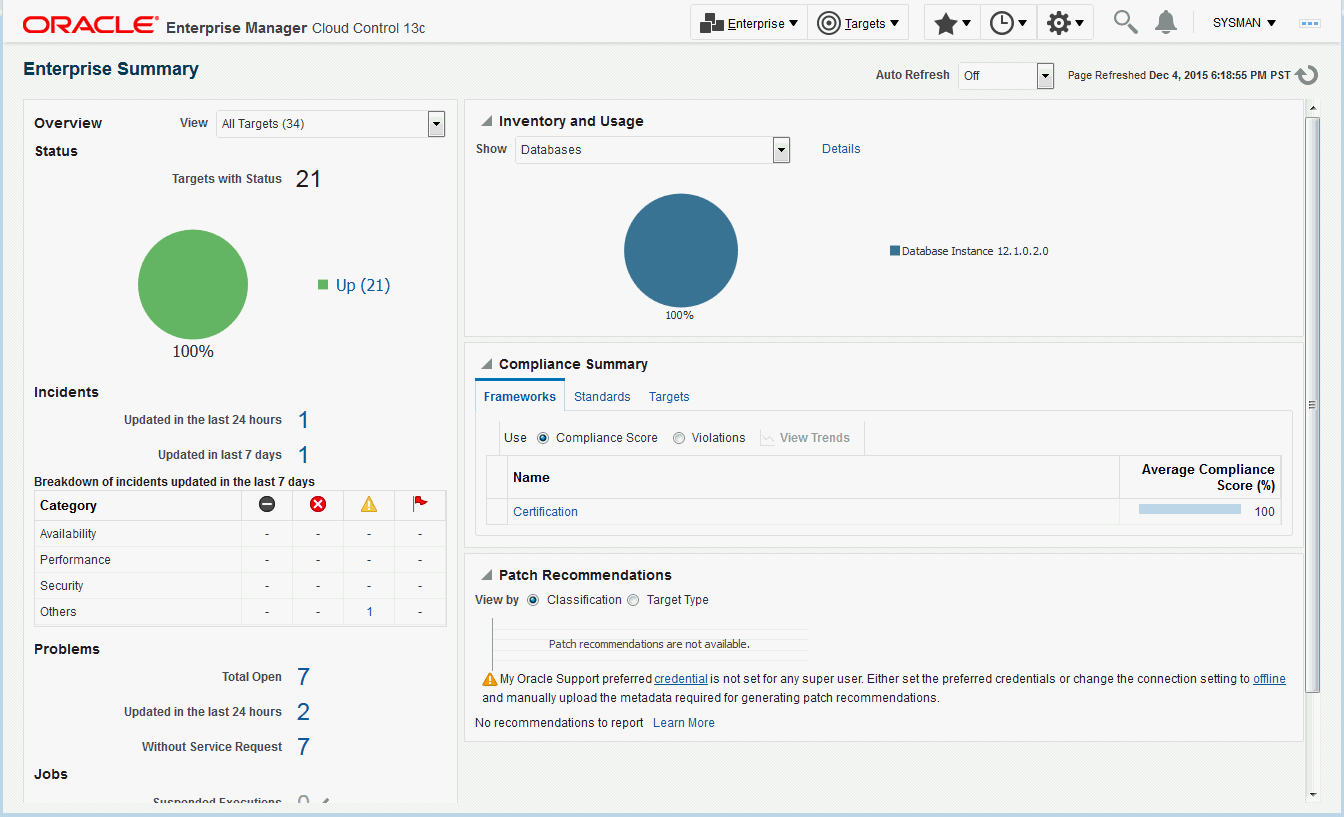The height and width of the screenshot is (817, 1344).
Task: Click the Availability category row
Action: (240, 534)
